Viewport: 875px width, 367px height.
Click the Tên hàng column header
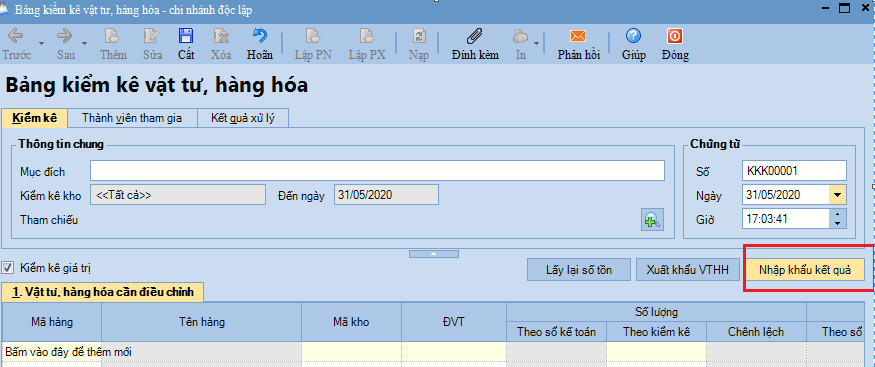pos(201,322)
